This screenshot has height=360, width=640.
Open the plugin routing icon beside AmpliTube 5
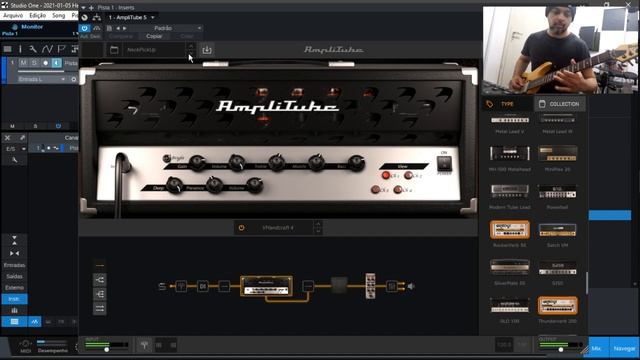(x=97, y=17)
